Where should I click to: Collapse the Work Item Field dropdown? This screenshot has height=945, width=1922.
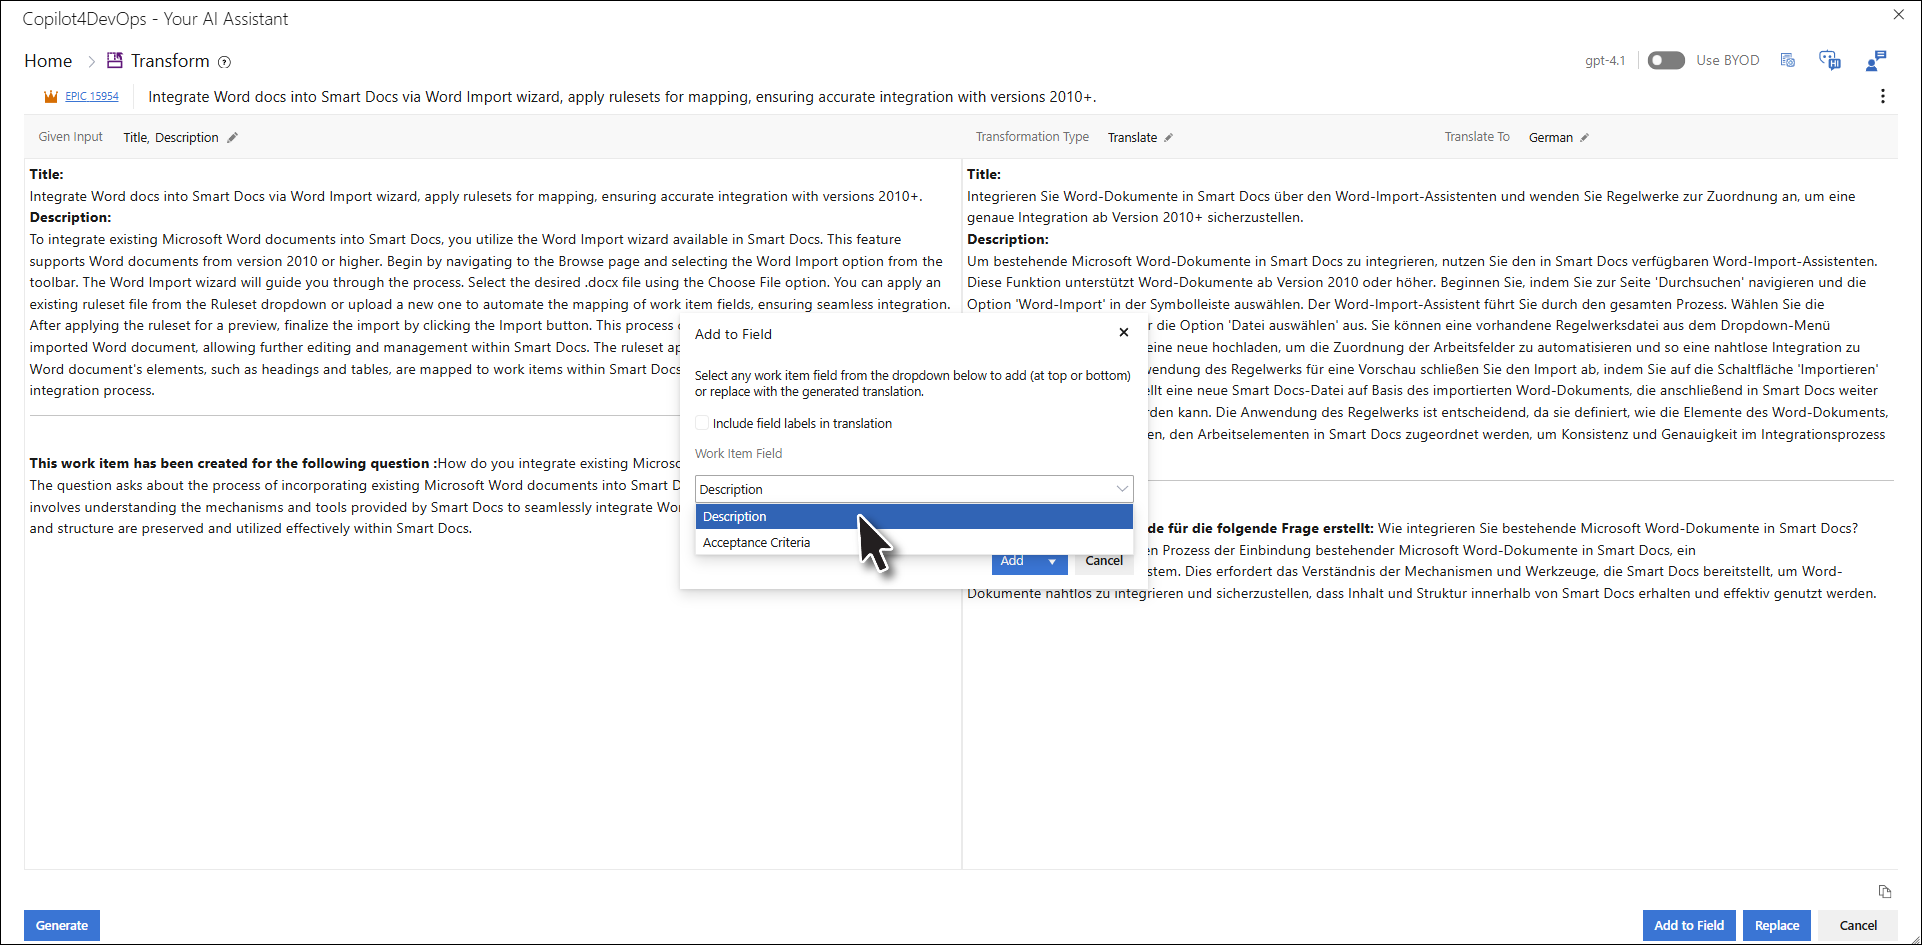1122,489
